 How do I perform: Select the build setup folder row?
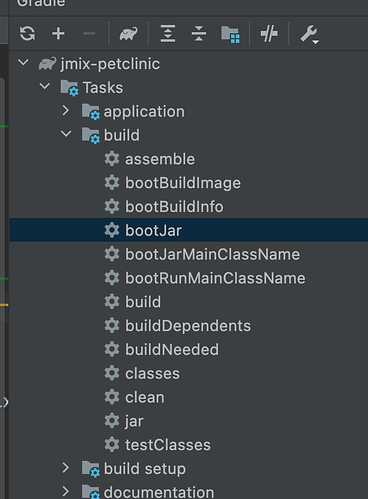click(189, 469)
